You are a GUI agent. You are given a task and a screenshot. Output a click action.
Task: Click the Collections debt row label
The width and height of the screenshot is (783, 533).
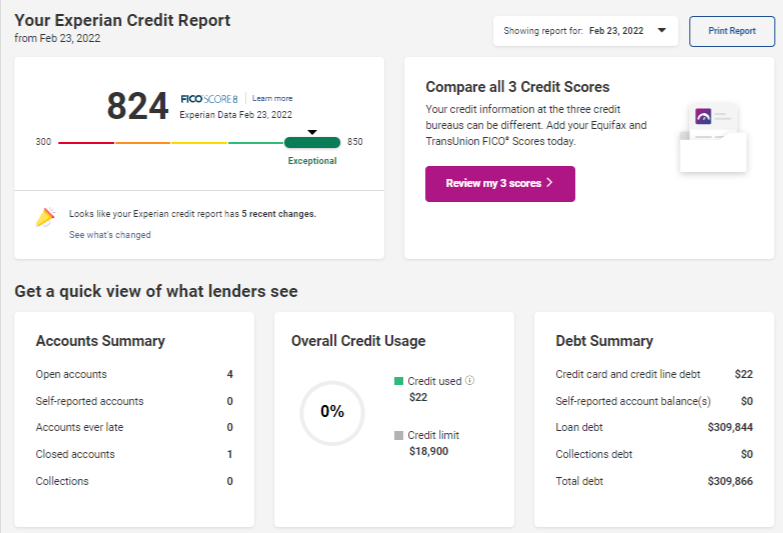(594, 454)
